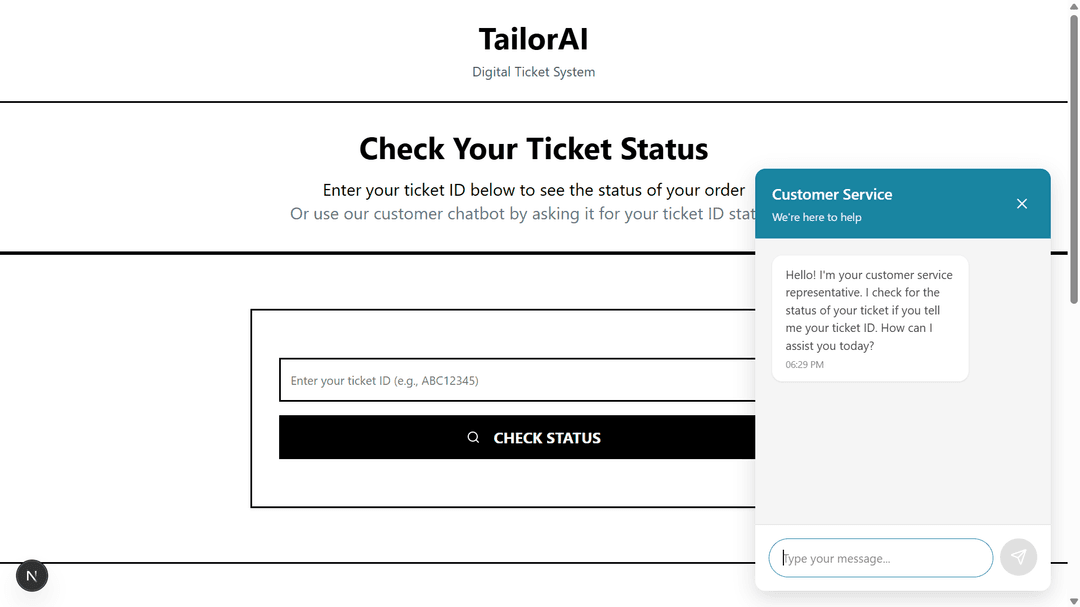This screenshot has width=1080, height=607.
Task: Open the N development badge at bottom left
Action: point(31,576)
